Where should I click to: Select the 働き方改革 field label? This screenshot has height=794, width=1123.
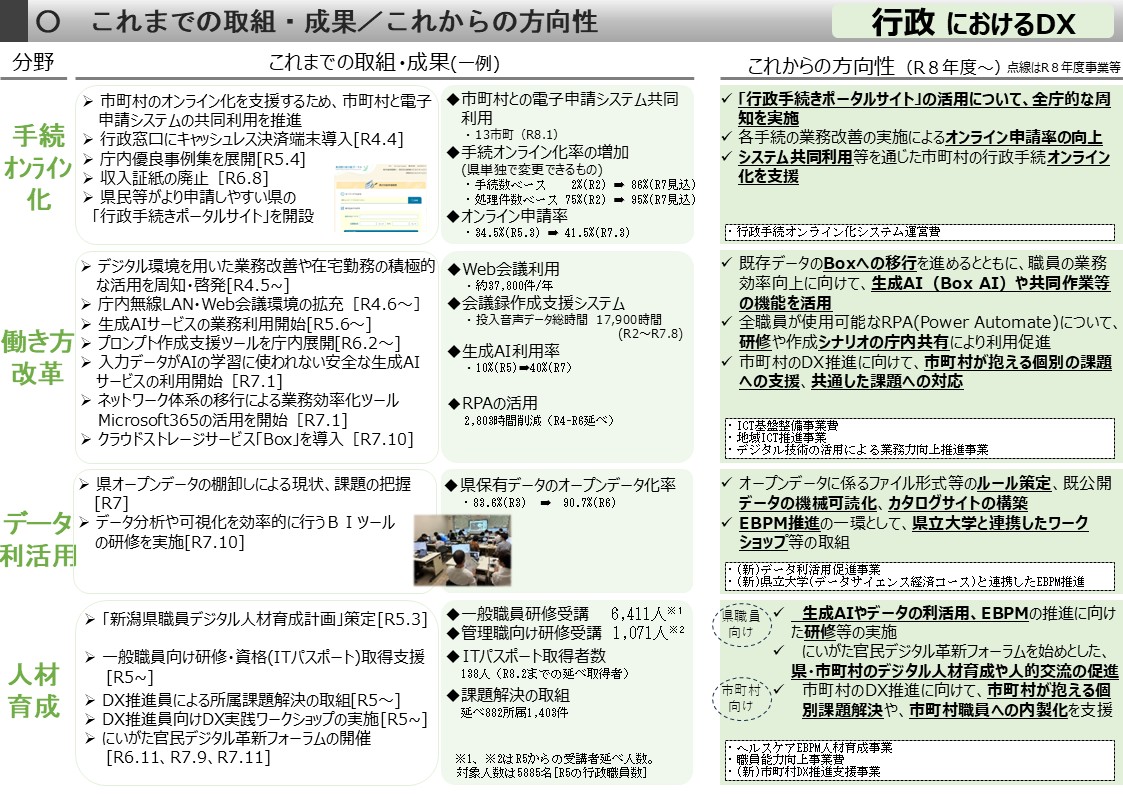tap(37, 357)
